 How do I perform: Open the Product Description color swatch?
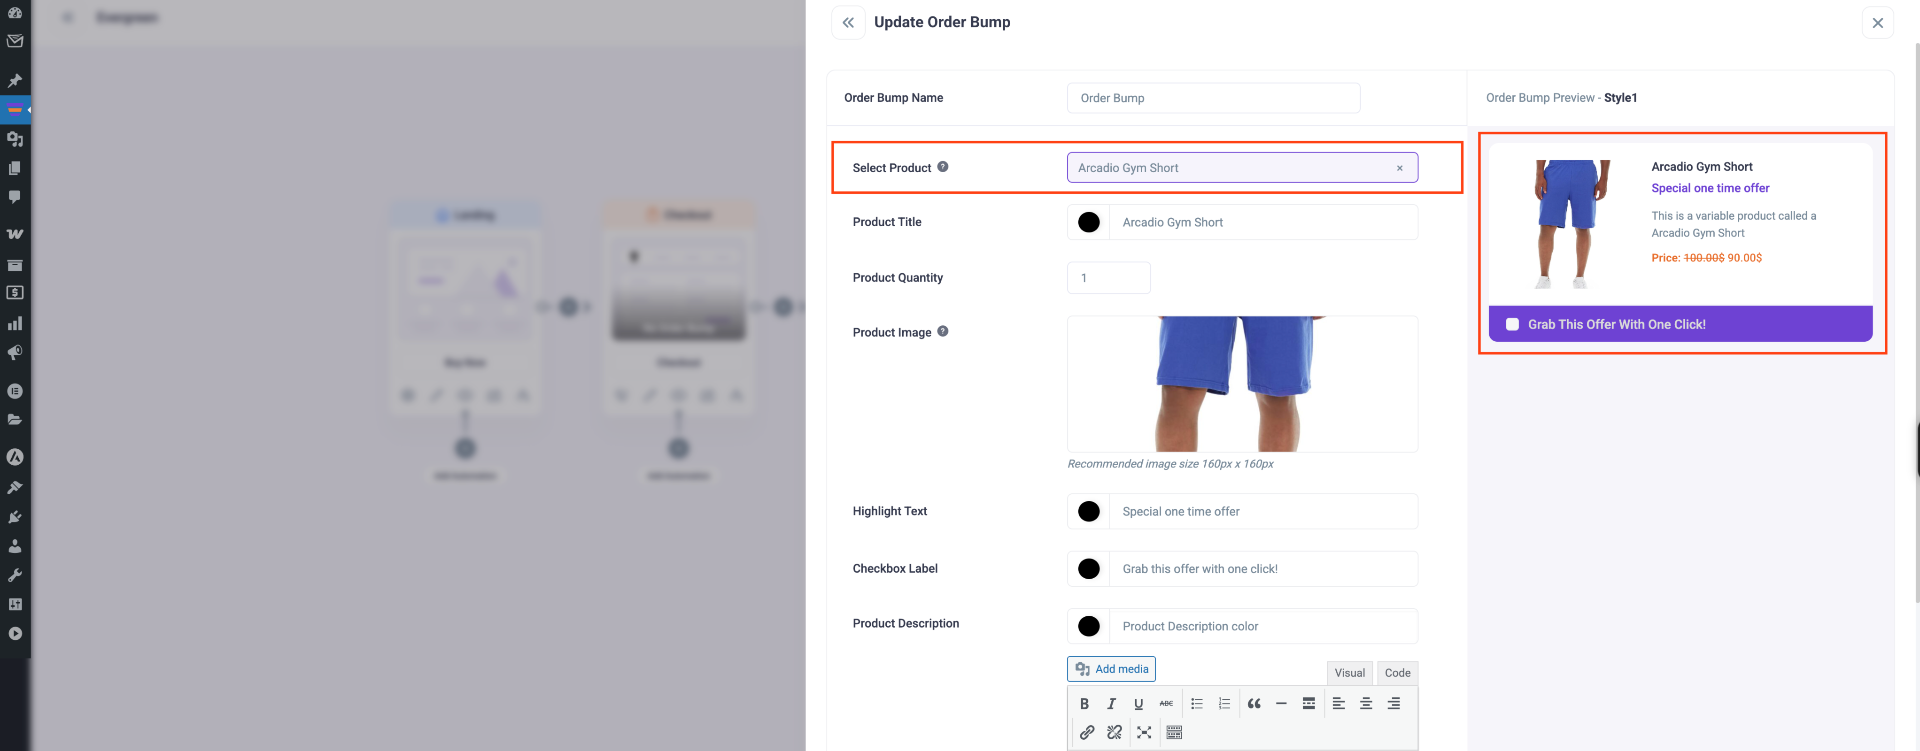(1089, 626)
